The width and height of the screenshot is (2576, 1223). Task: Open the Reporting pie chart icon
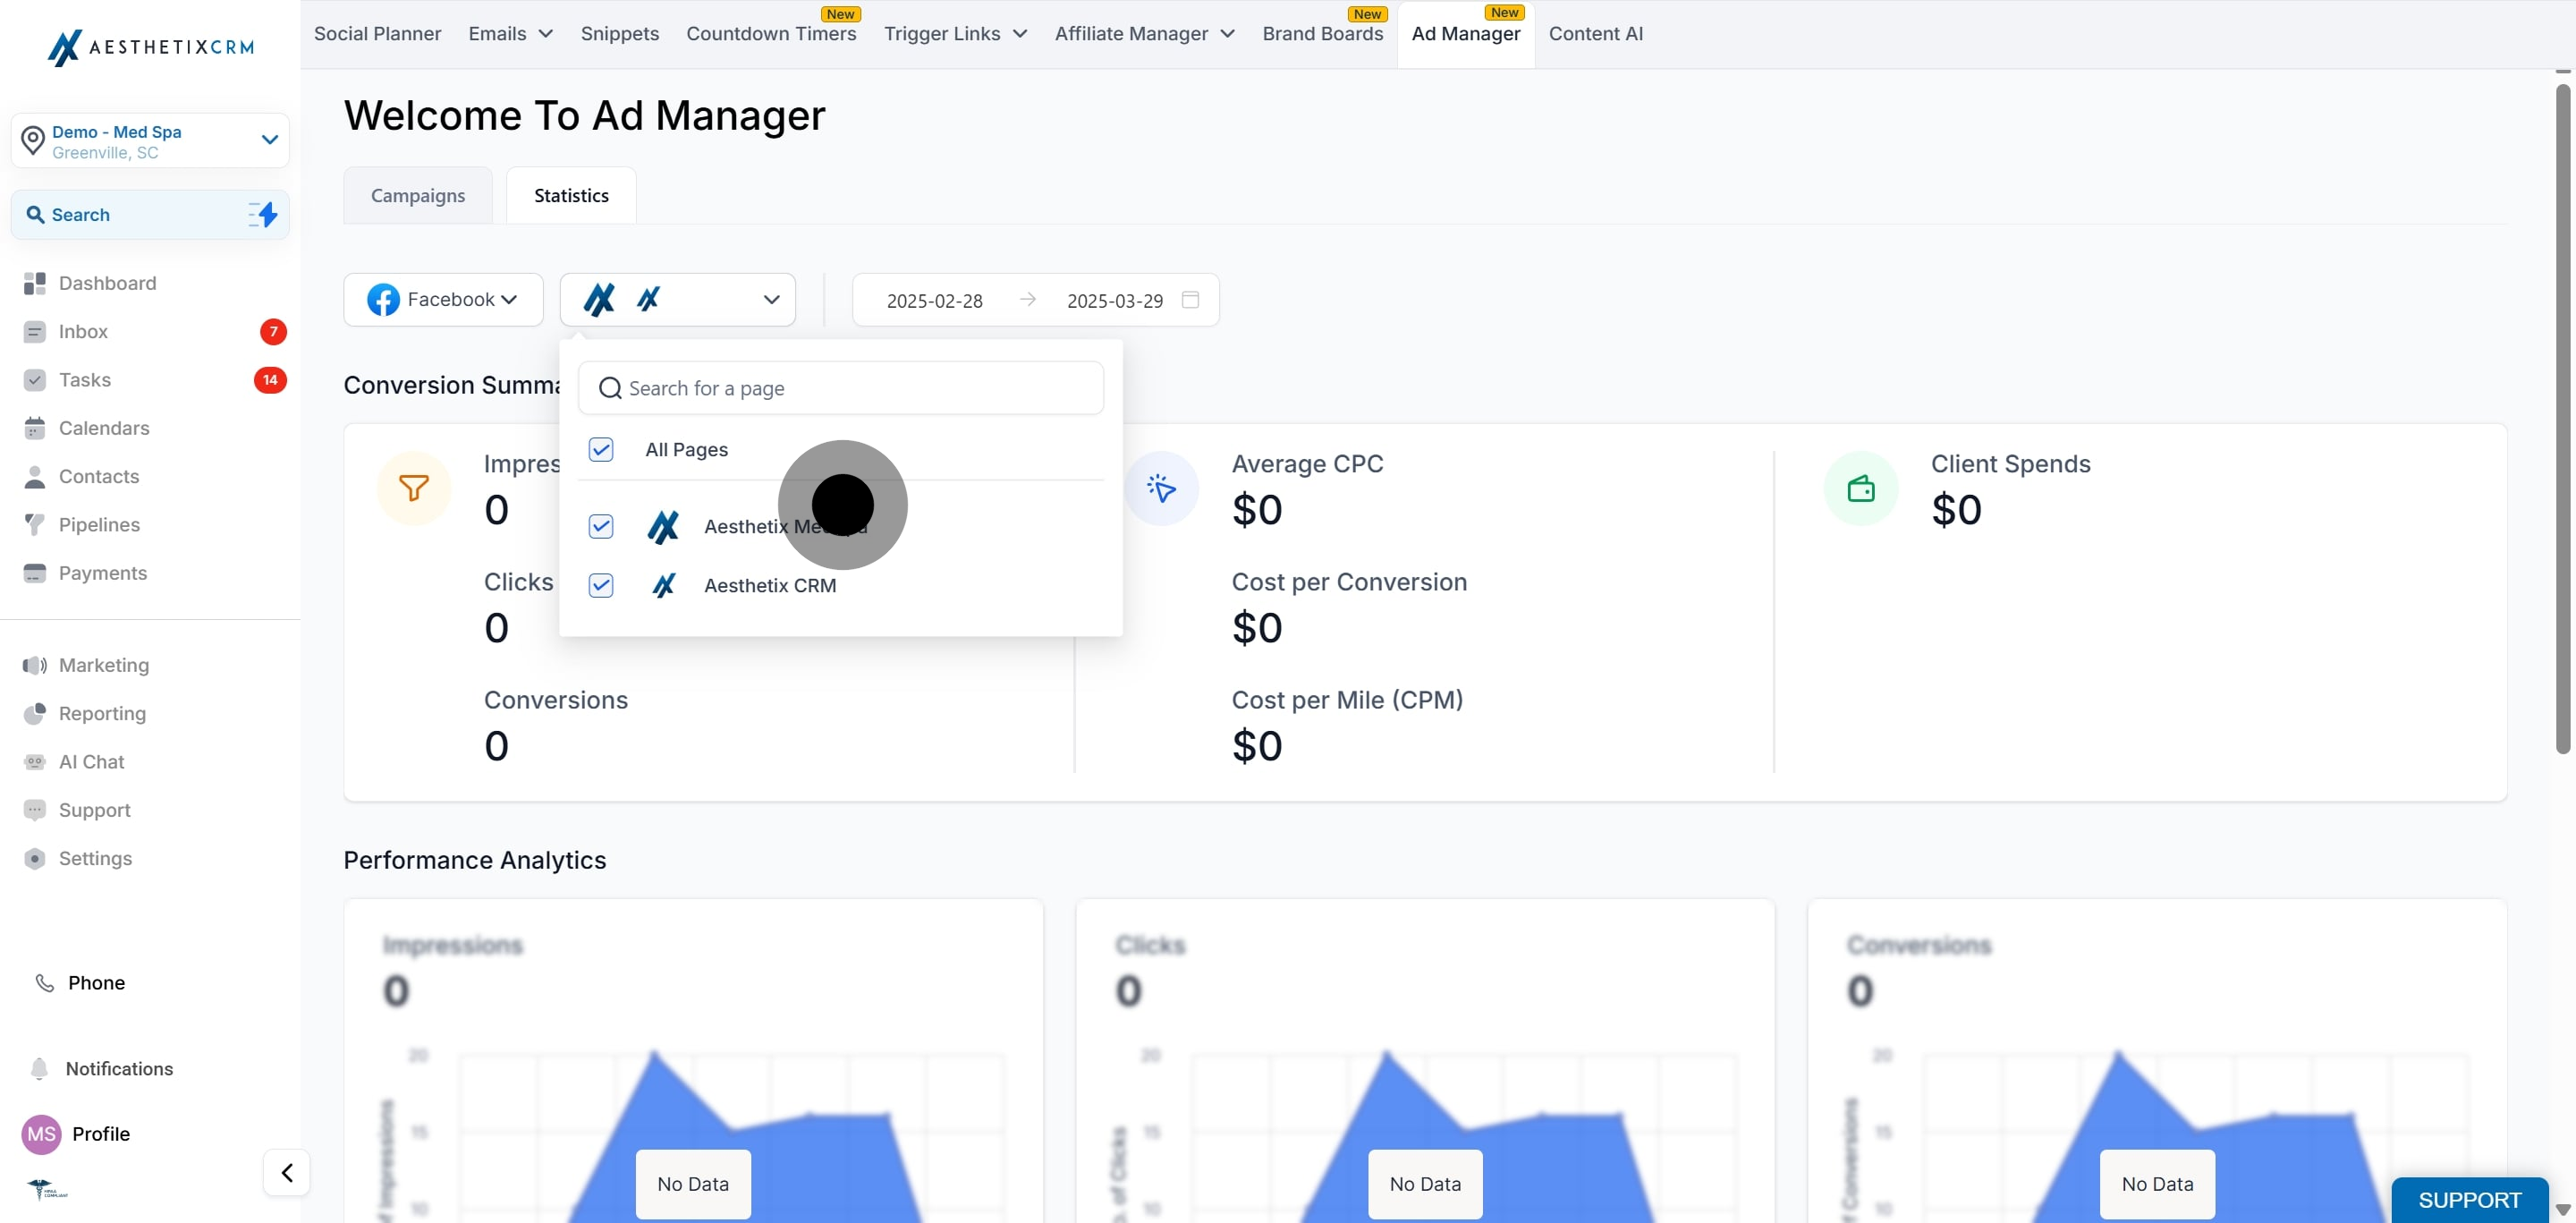coord(35,713)
